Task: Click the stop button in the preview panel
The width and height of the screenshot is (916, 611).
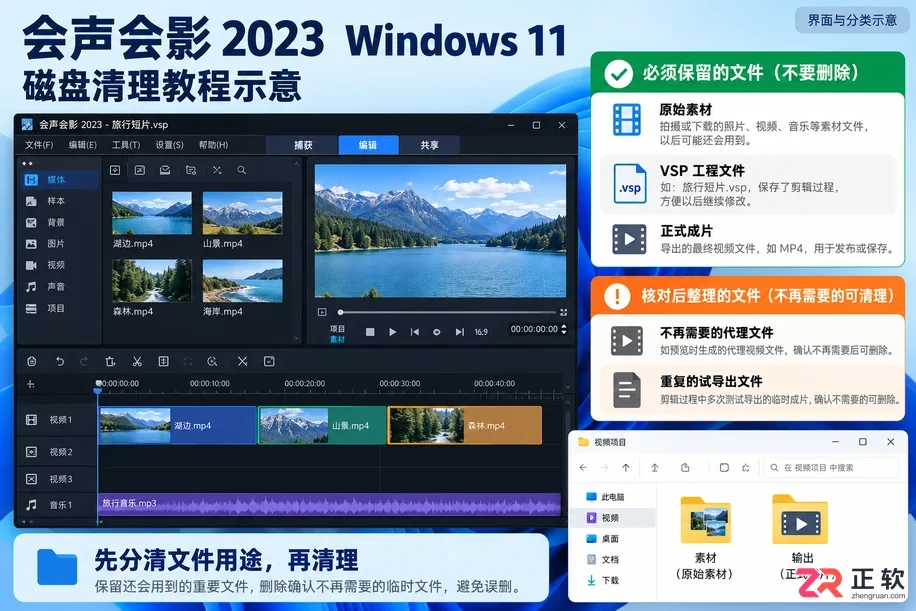Action: (370, 332)
